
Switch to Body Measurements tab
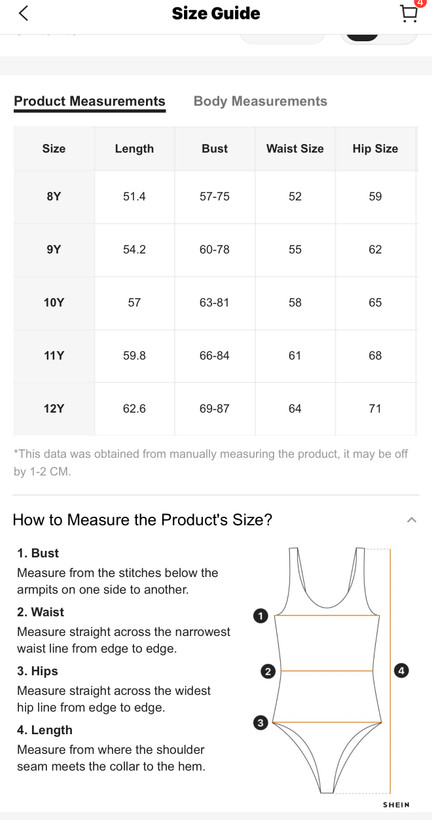(260, 101)
